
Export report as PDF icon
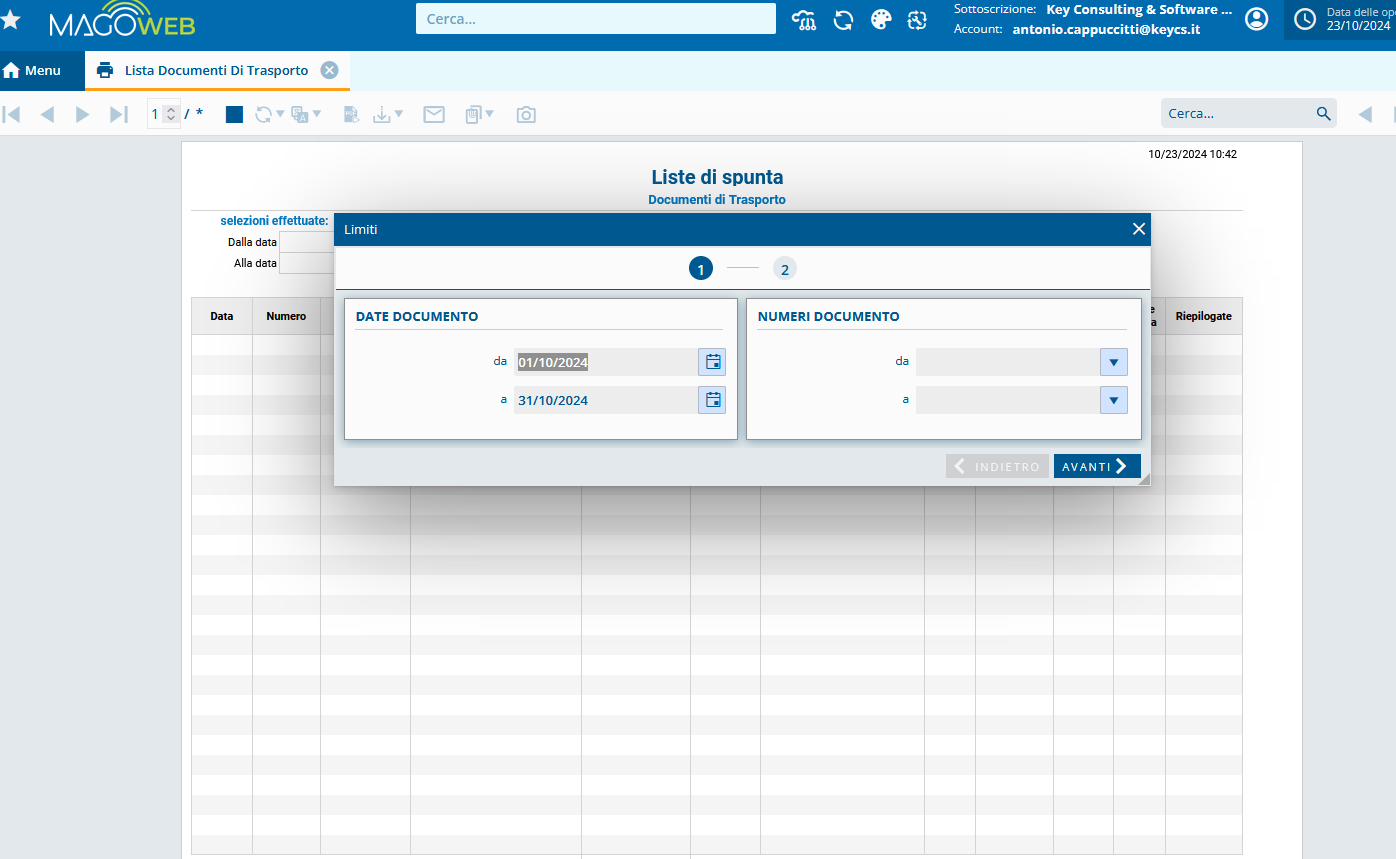351,114
